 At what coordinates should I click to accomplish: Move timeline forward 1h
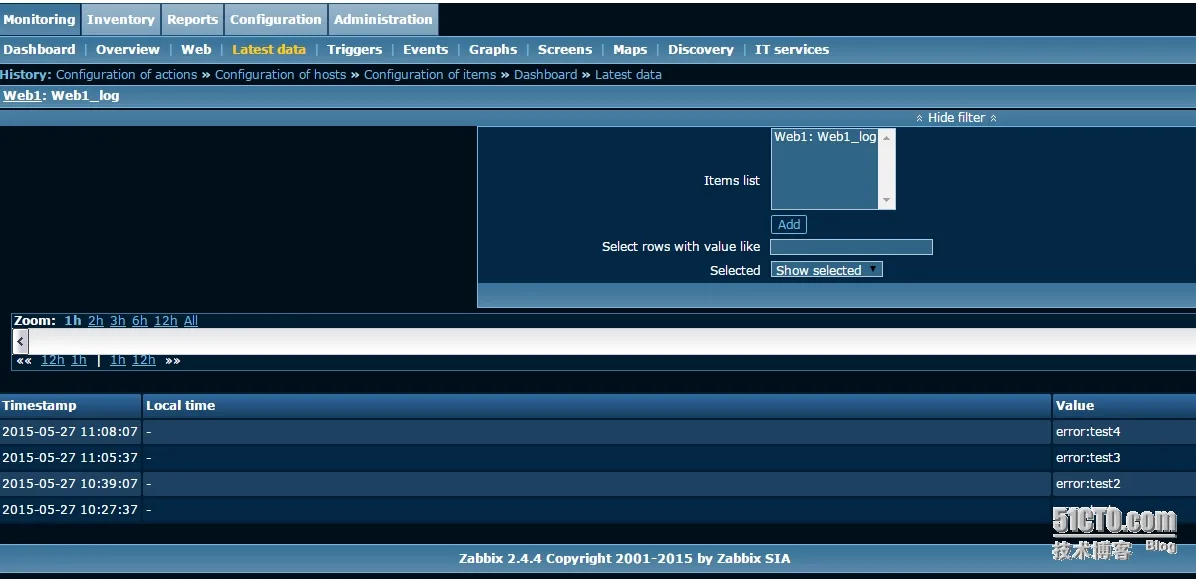coord(117,360)
